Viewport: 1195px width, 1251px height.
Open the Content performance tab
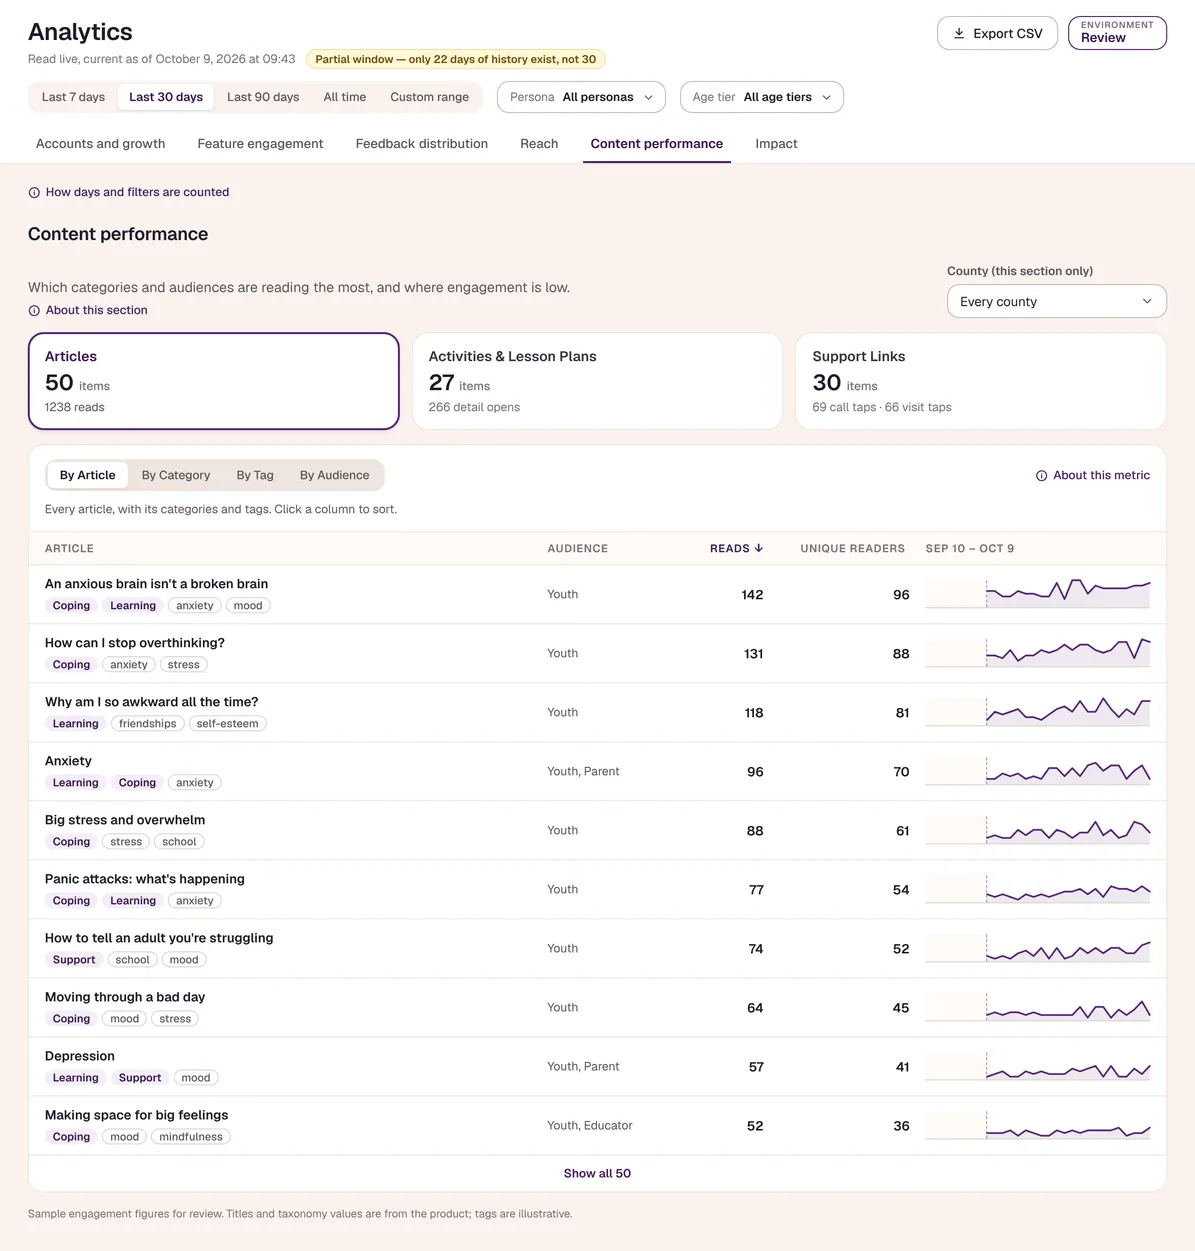pyautogui.click(x=657, y=144)
